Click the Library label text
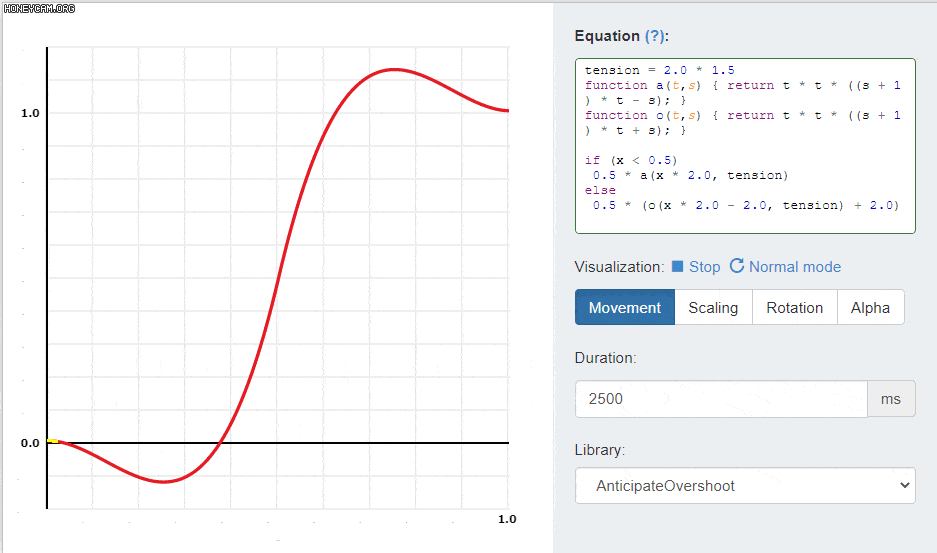This screenshot has height=553, width=937. pyautogui.click(x=599, y=450)
